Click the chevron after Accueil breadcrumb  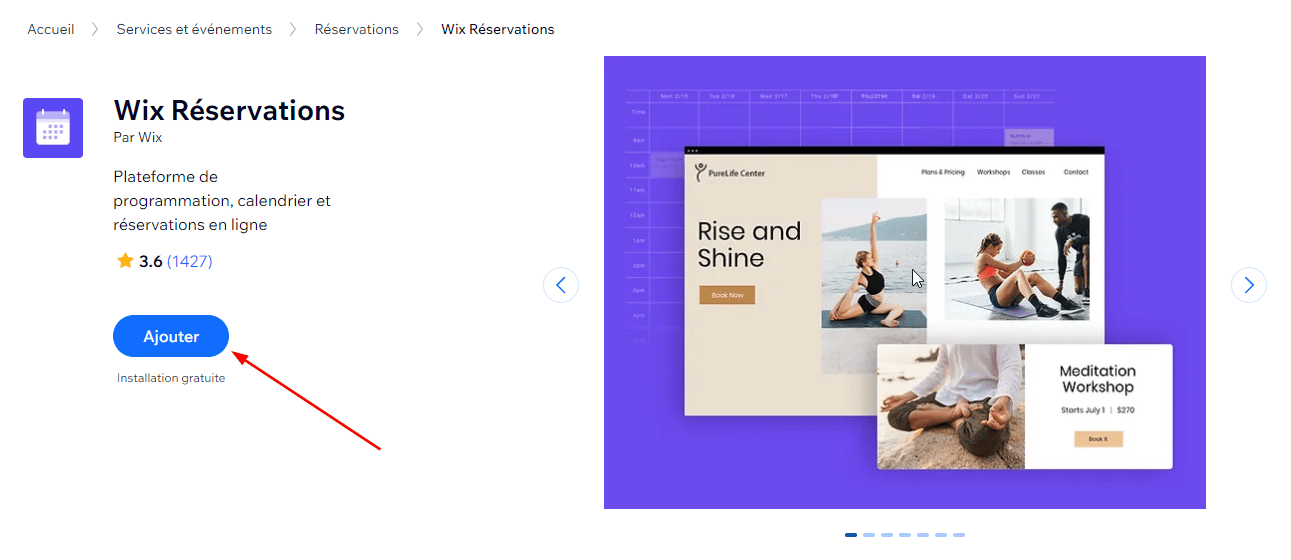pyautogui.click(x=95, y=30)
